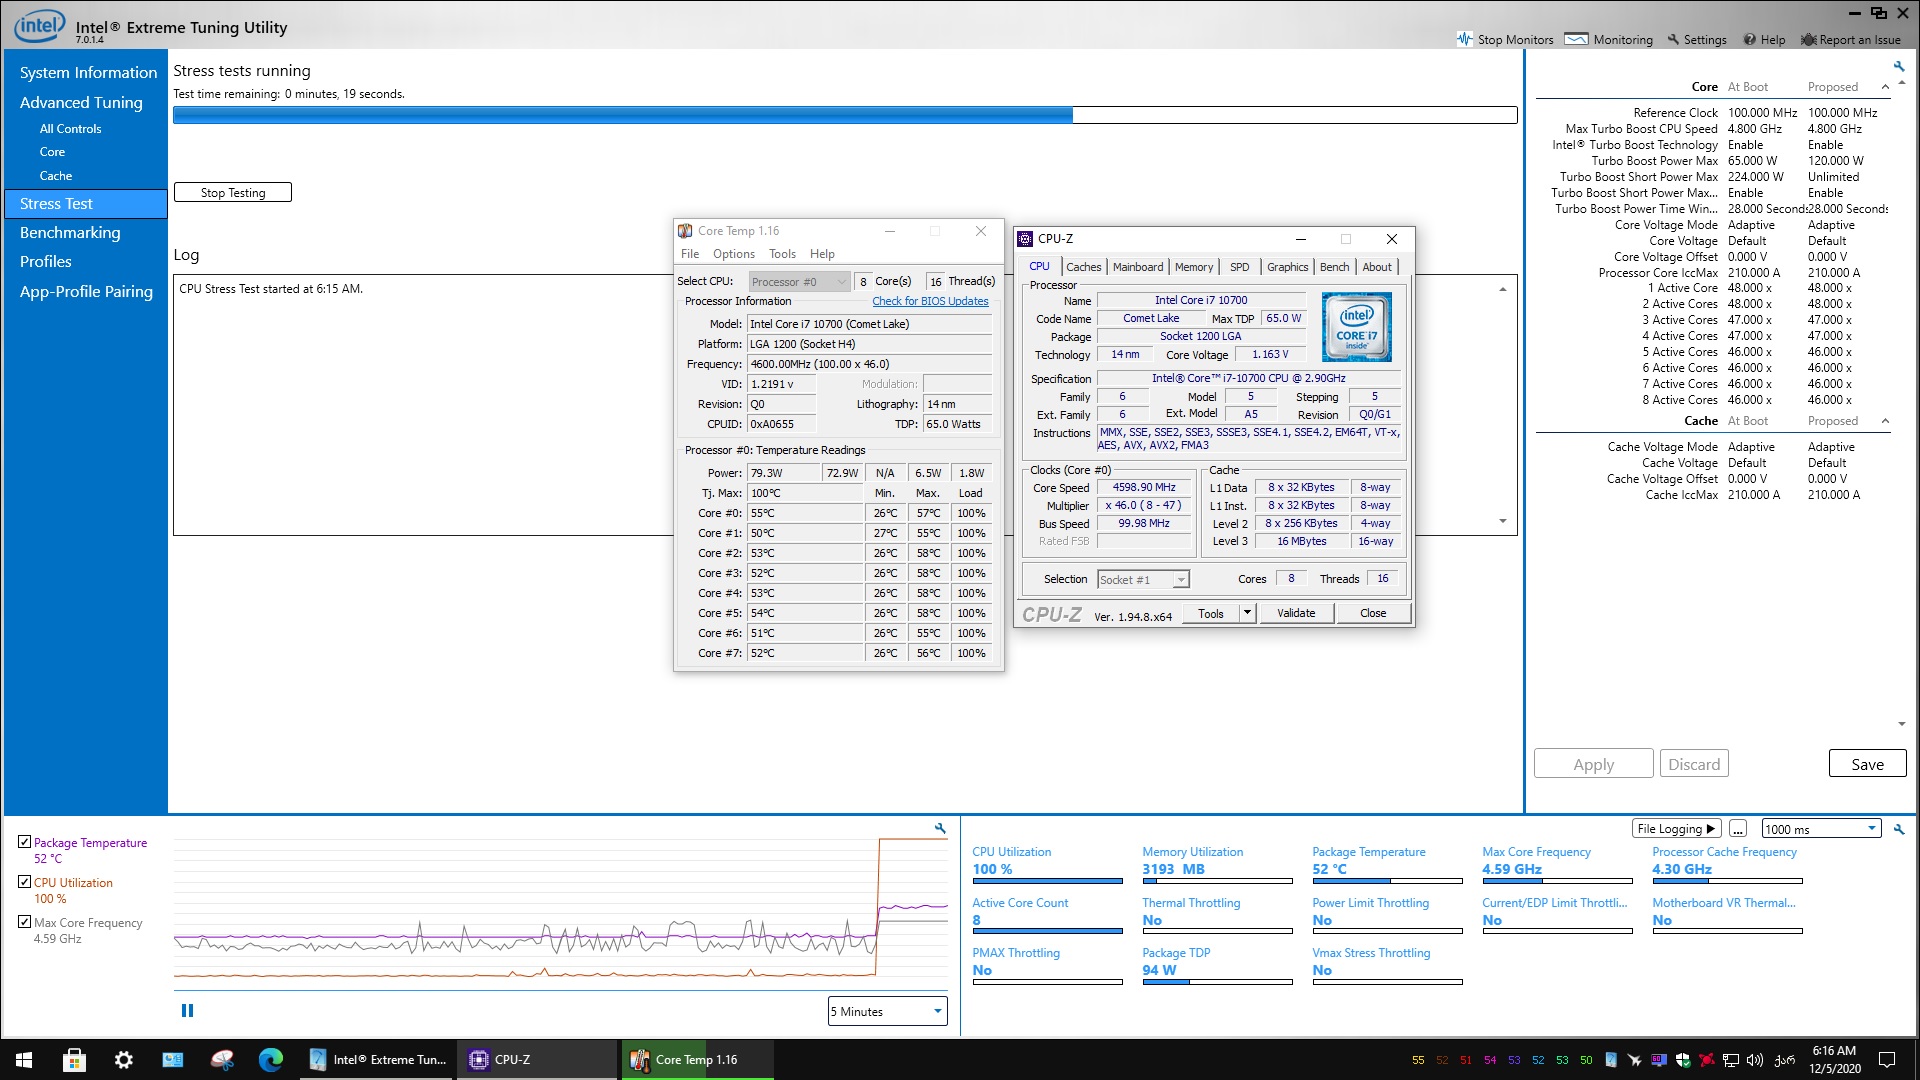Open Microsoft Edge from the taskbar
Viewport: 1920px width, 1080px height.
(271, 1060)
